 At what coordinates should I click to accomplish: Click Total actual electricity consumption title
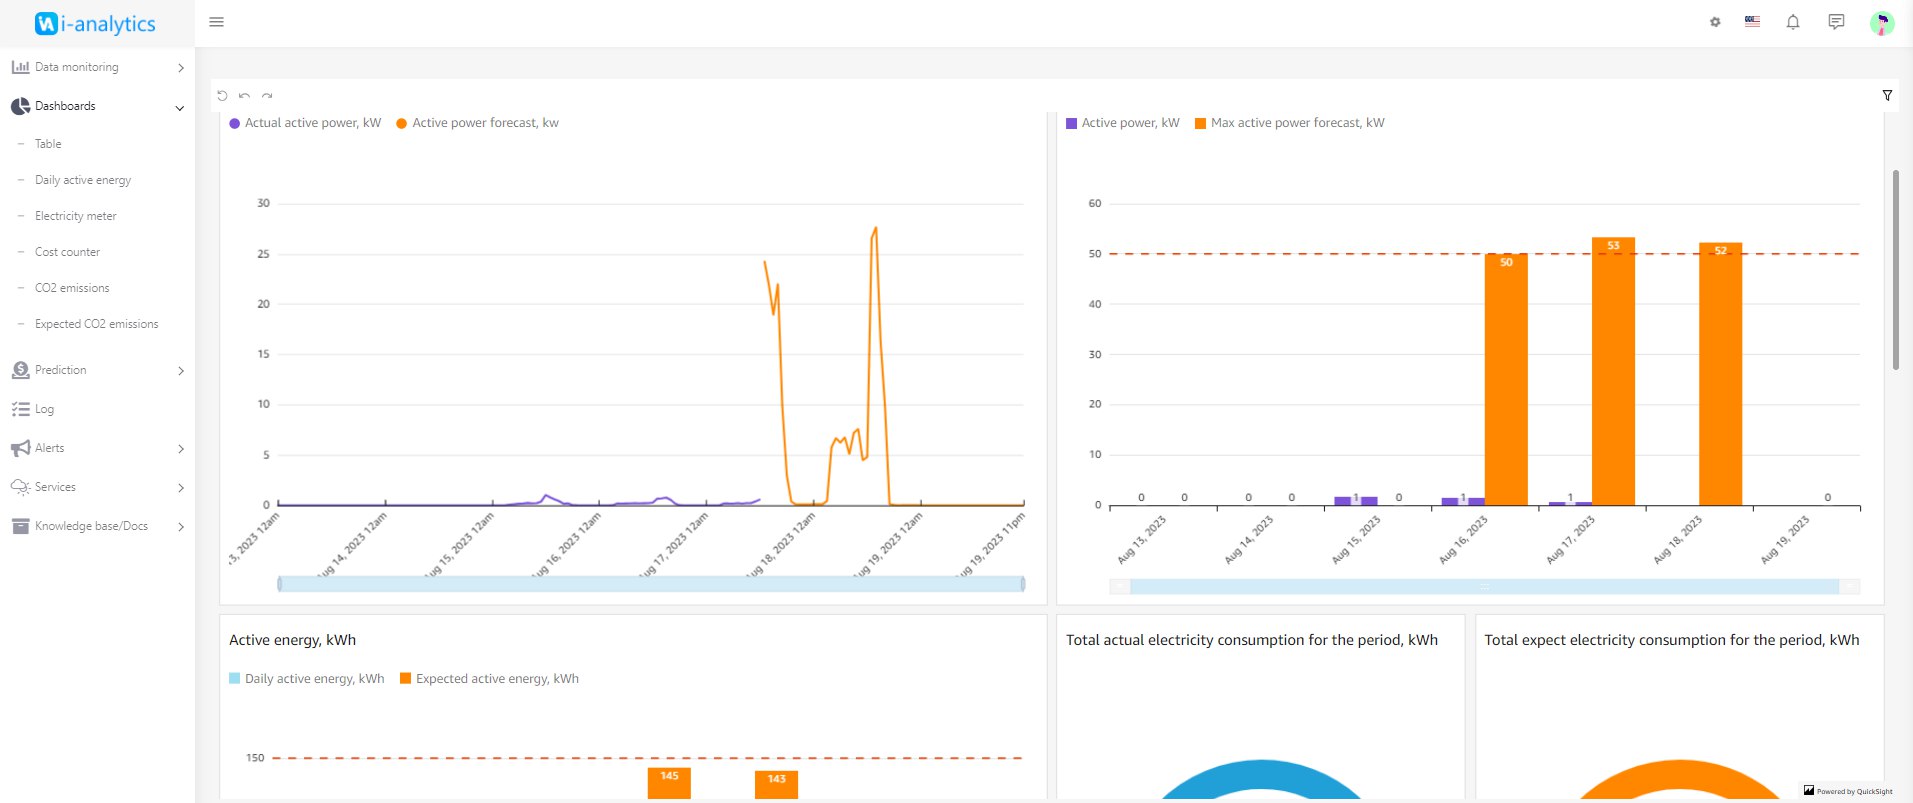click(1252, 640)
